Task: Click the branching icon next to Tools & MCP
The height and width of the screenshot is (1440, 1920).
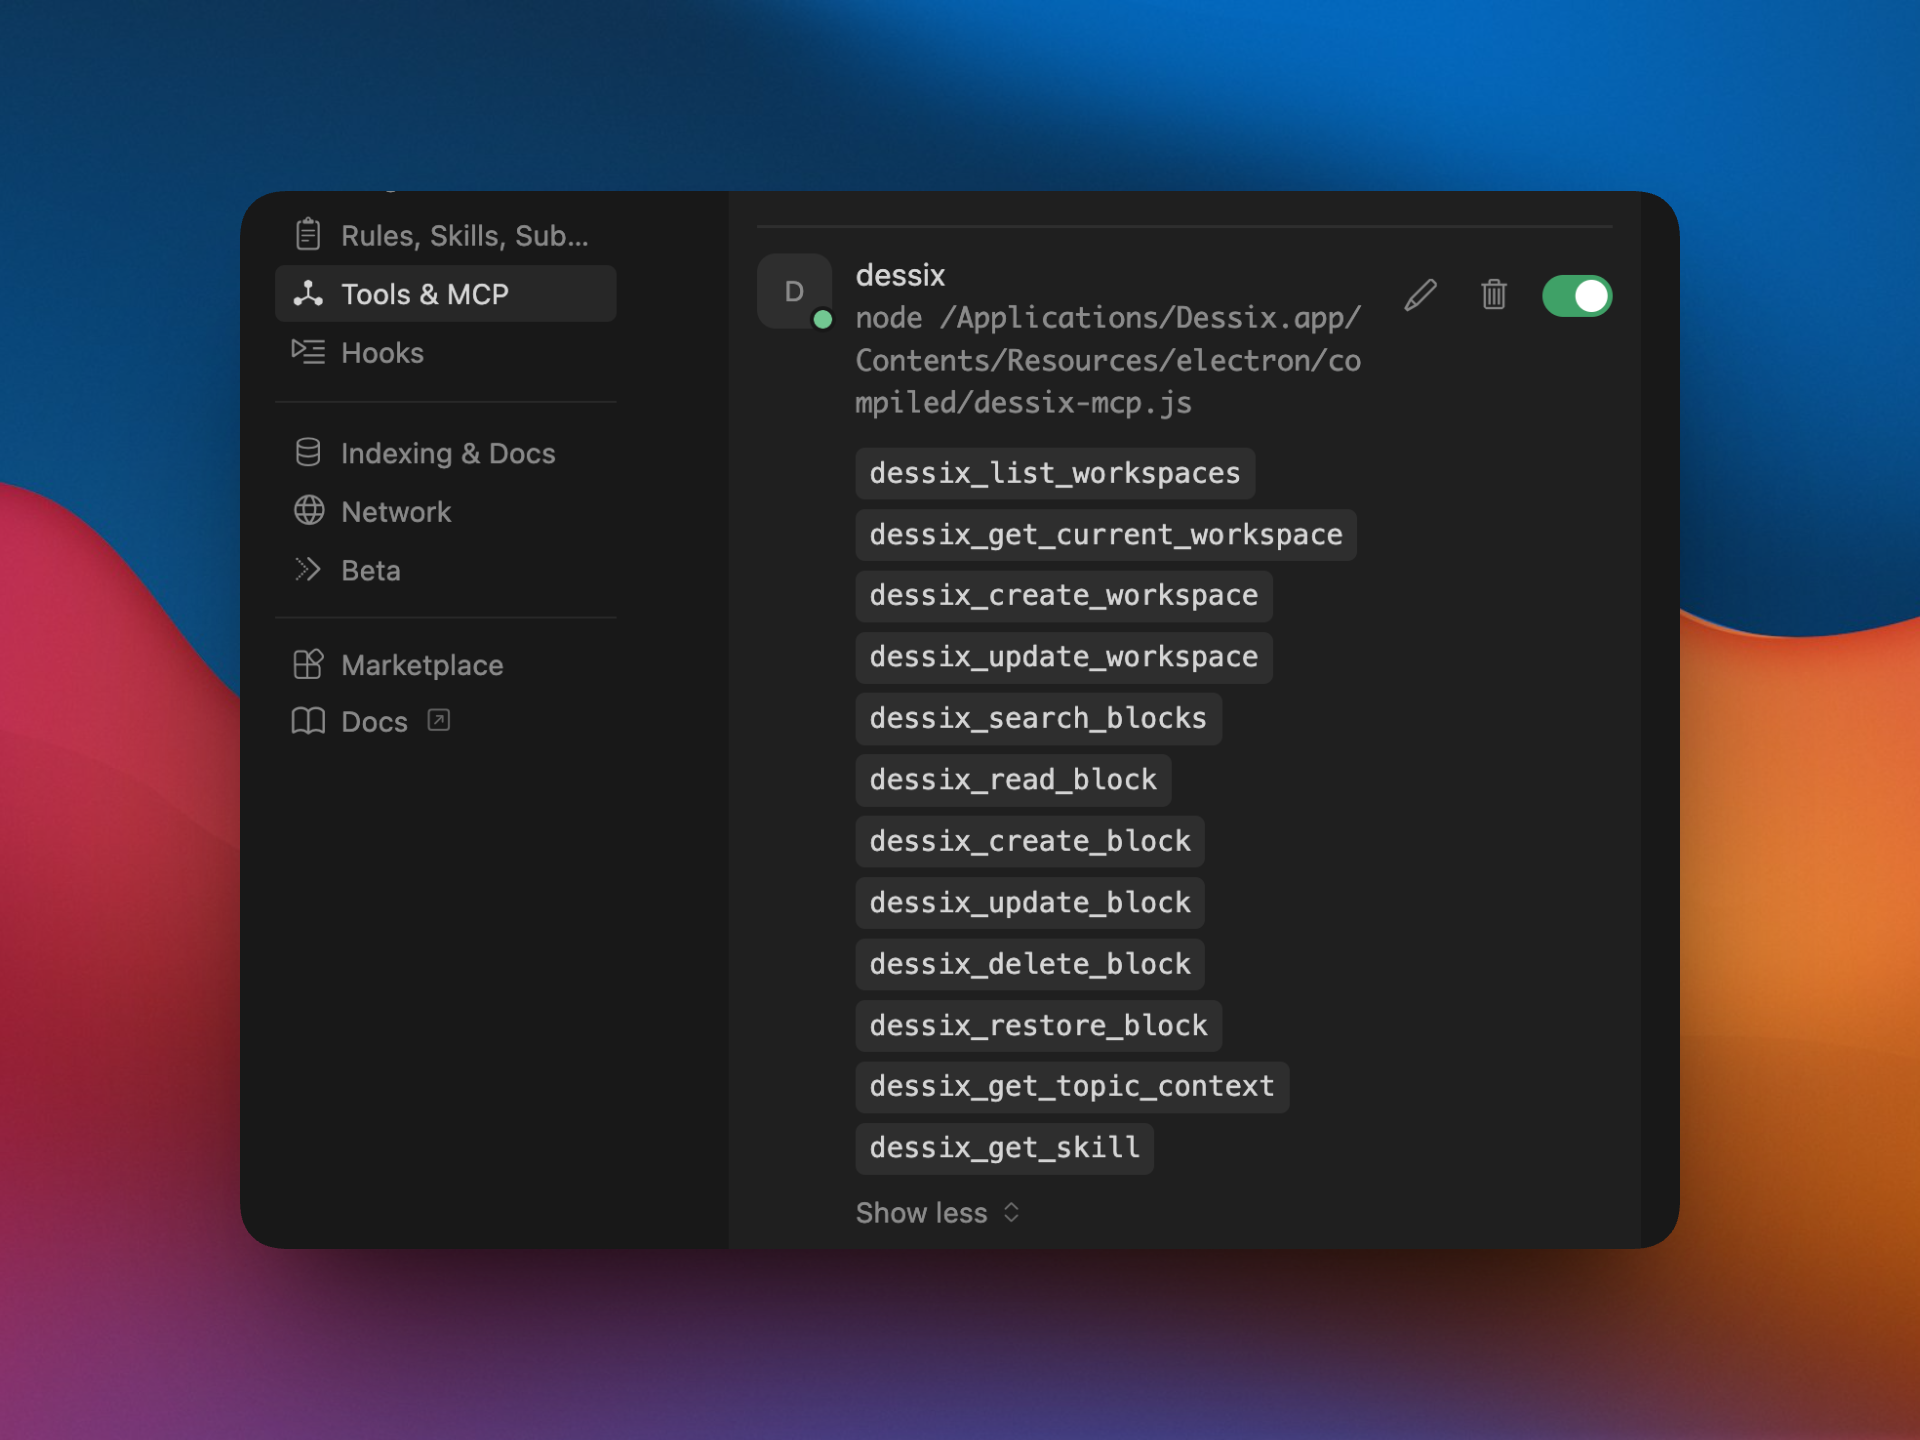Action: (x=308, y=293)
